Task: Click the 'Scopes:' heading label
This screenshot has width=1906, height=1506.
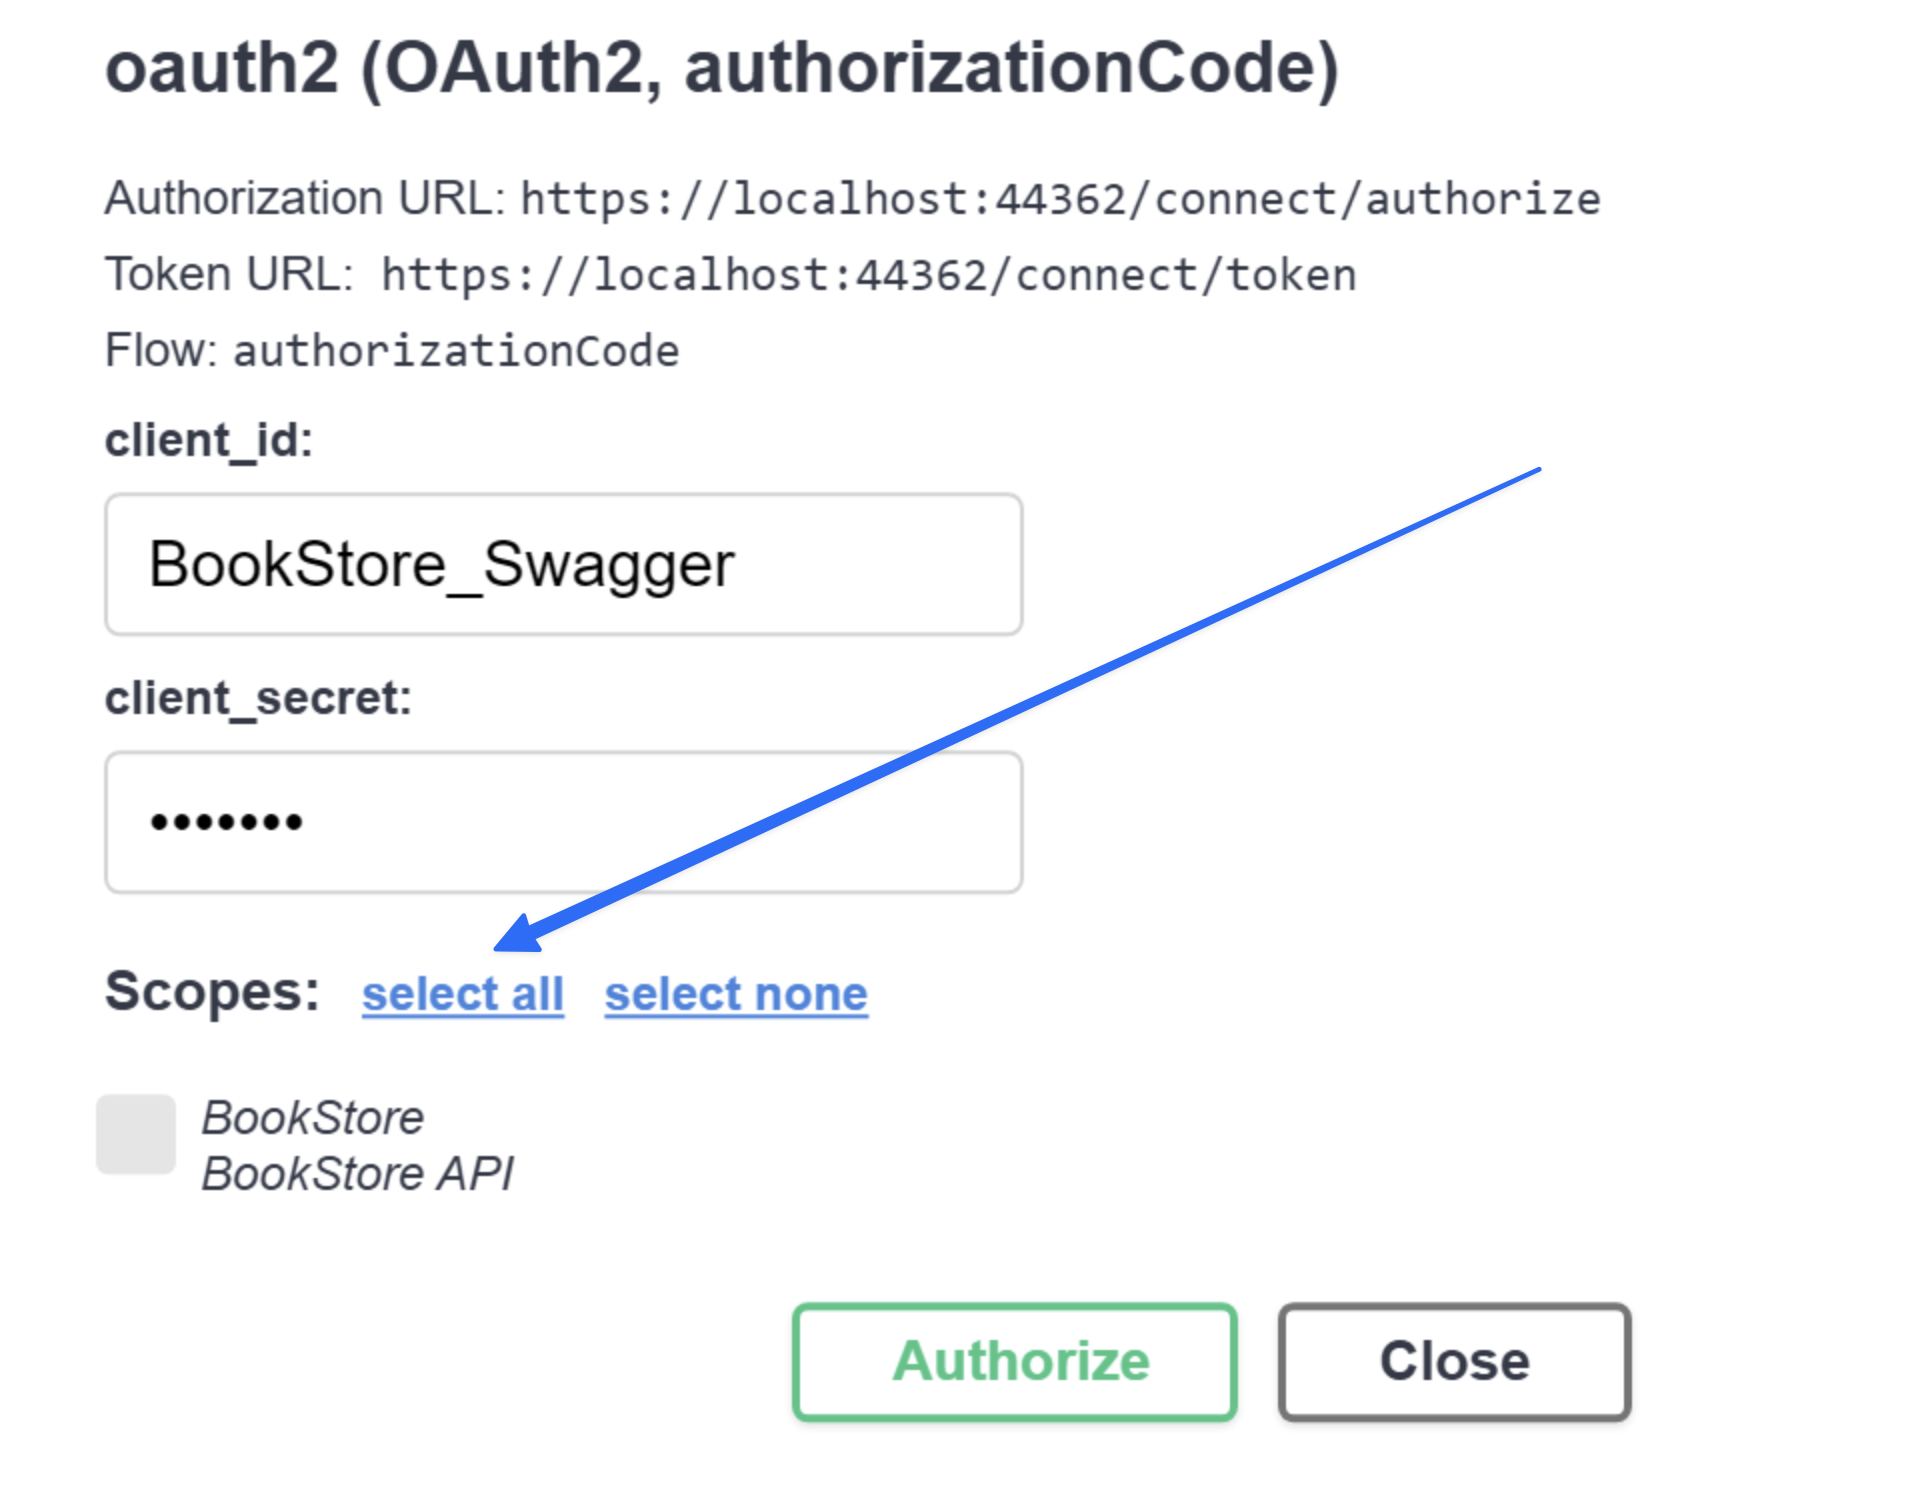Action: [x=212, y=991]
